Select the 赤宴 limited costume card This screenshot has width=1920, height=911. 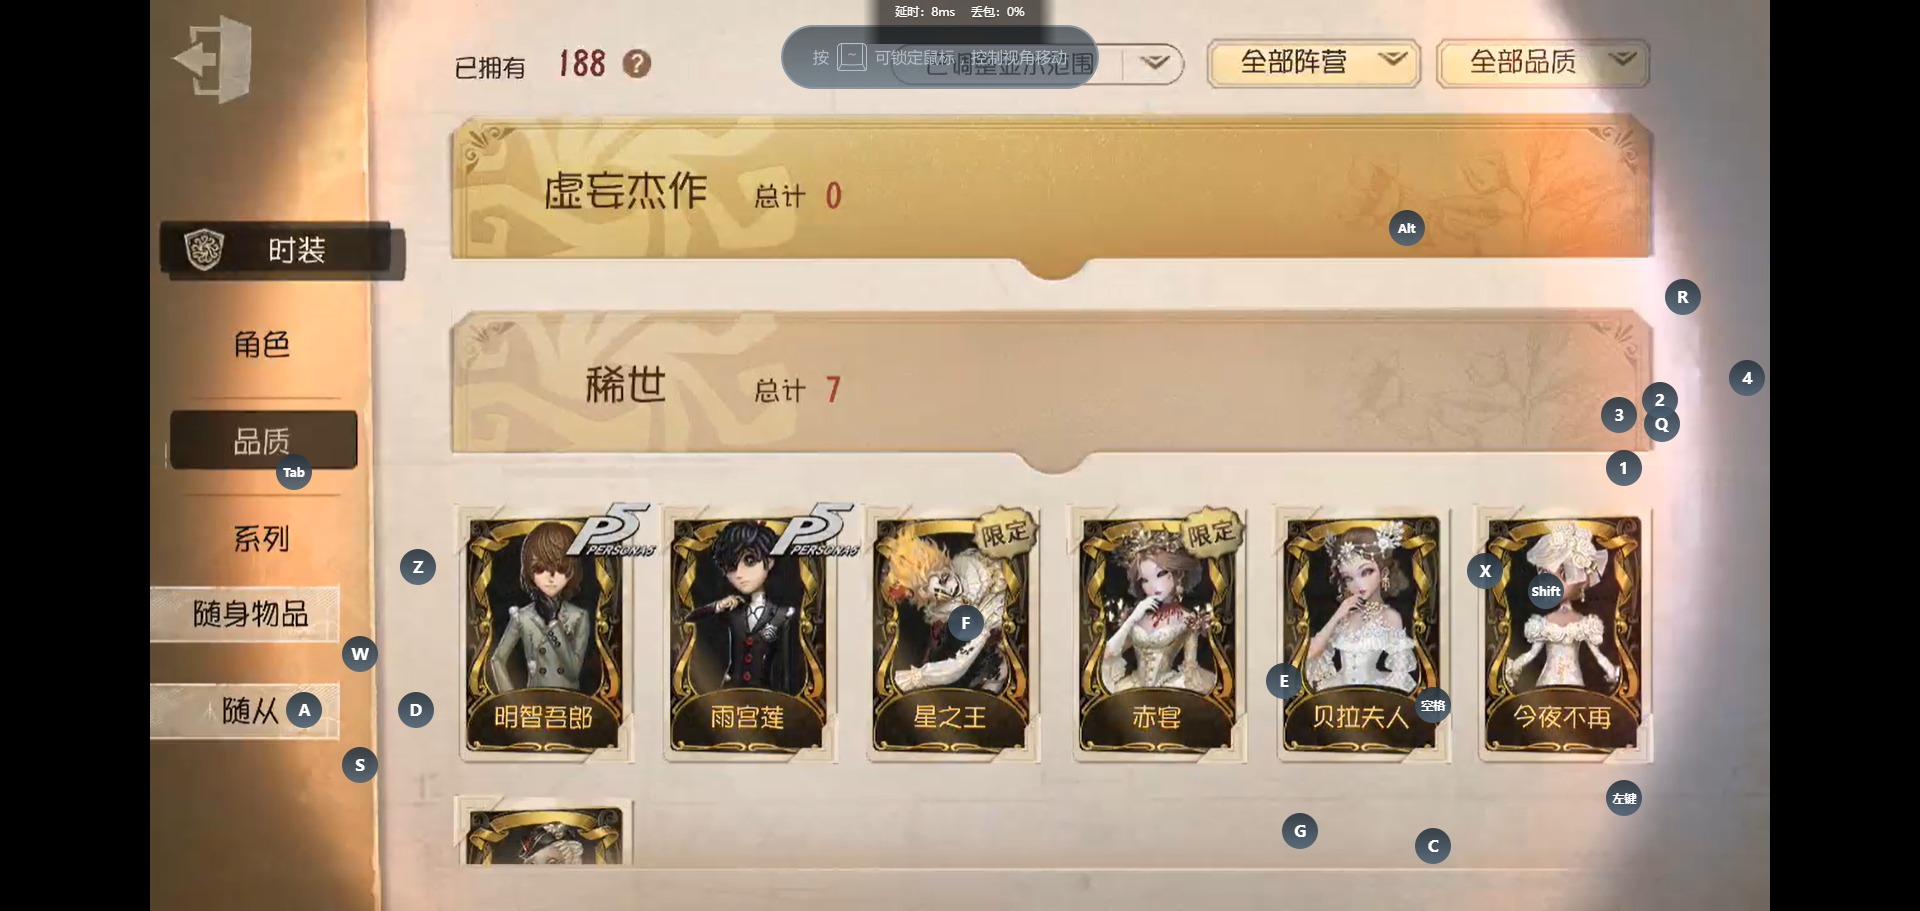tap(1158, 634)
